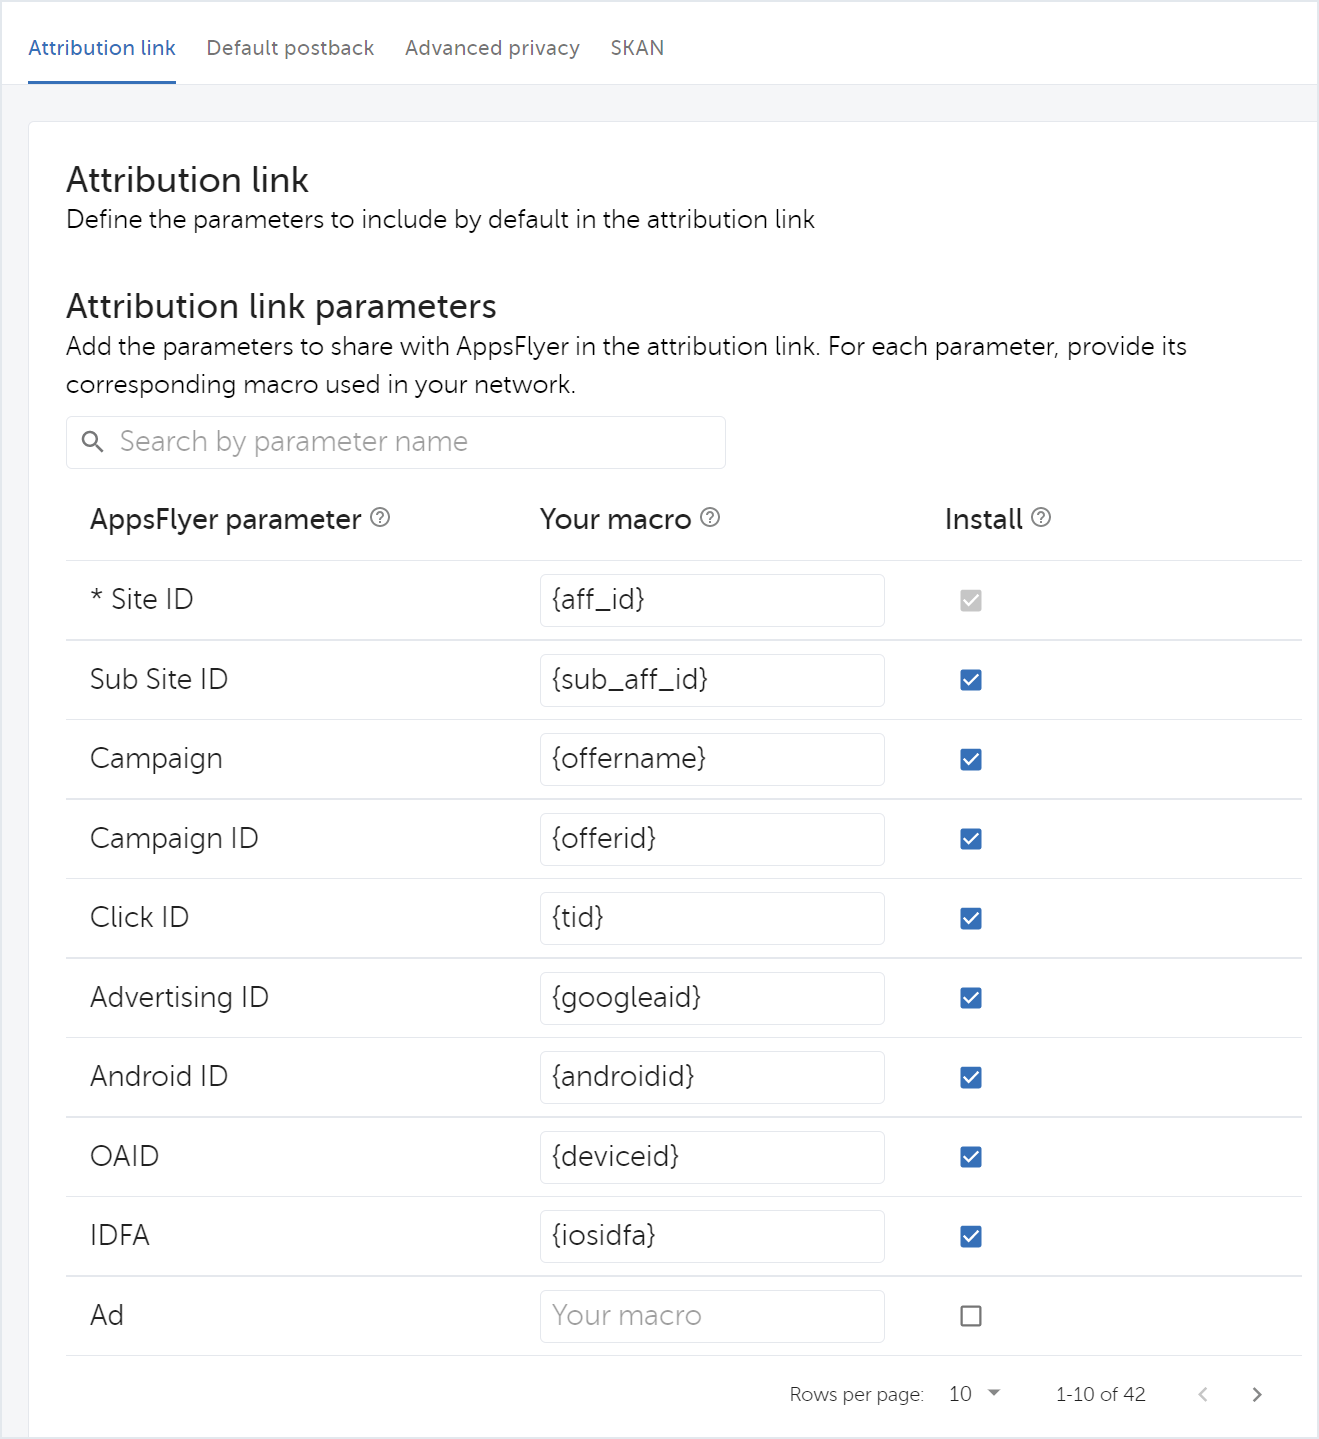This screenshot has width=1319, height=1439.
Task: Disable Install checkbox for IDFA row
Action: coord(970,1237)
